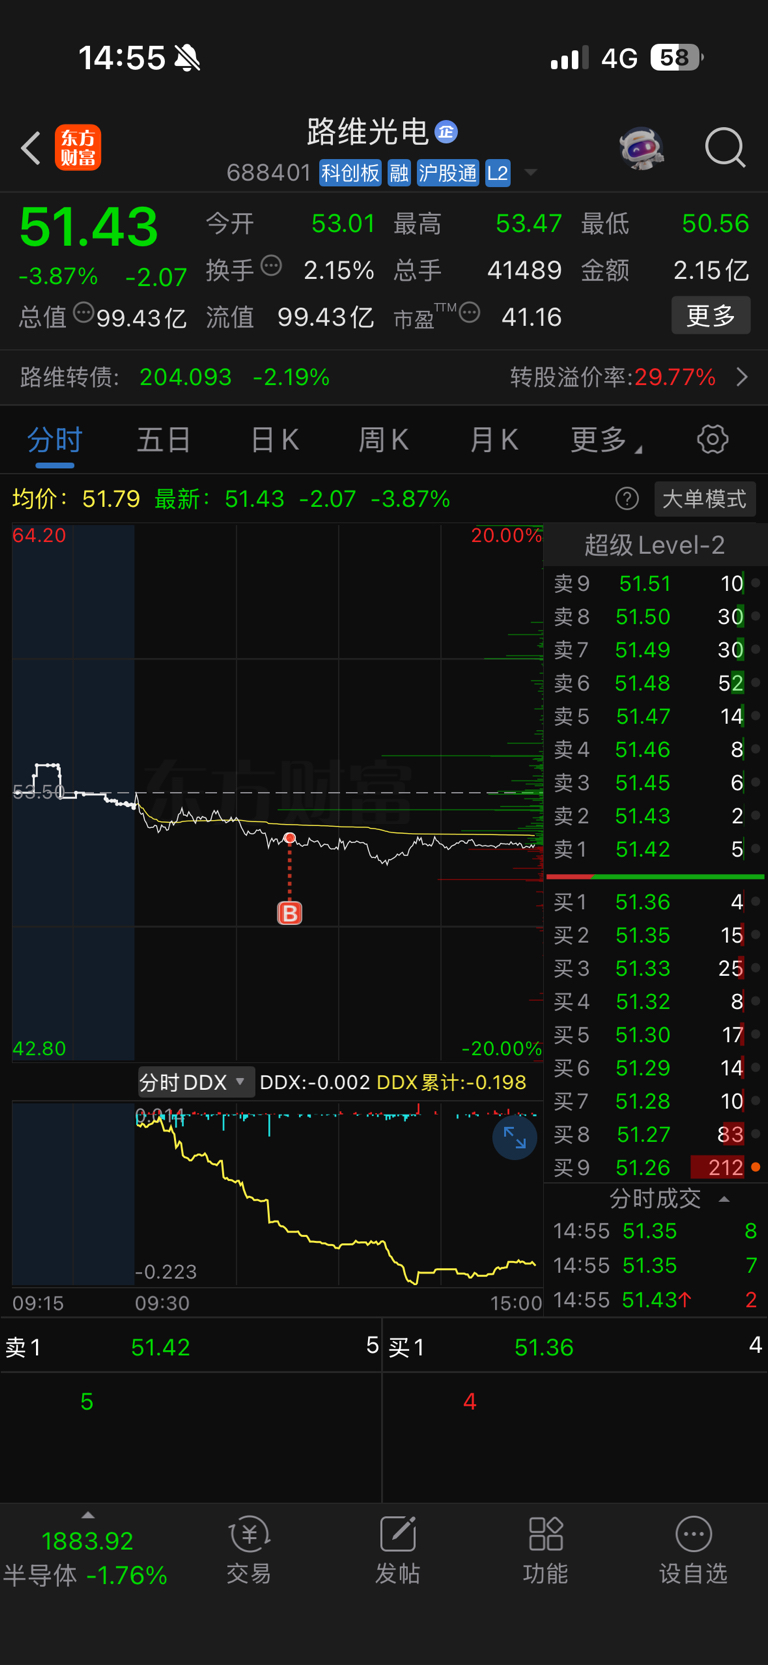The height and width of the screenshot is (1665, 769).
Task: Expand 半导体 index bar arrow
Action: 88,1515
